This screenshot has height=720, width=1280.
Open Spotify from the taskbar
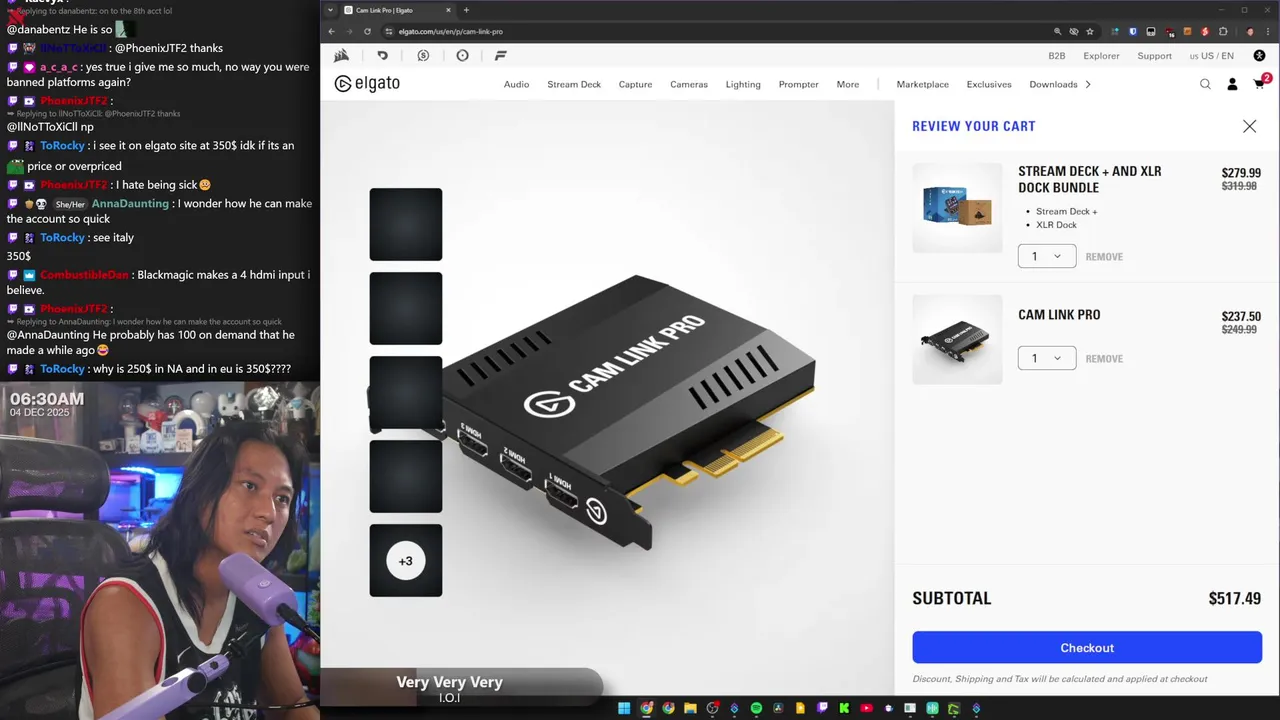tap(756, 709)
